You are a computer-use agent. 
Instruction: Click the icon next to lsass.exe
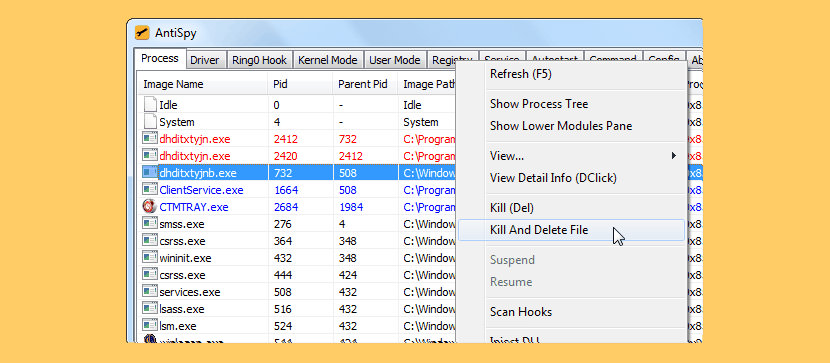[150, 308]
